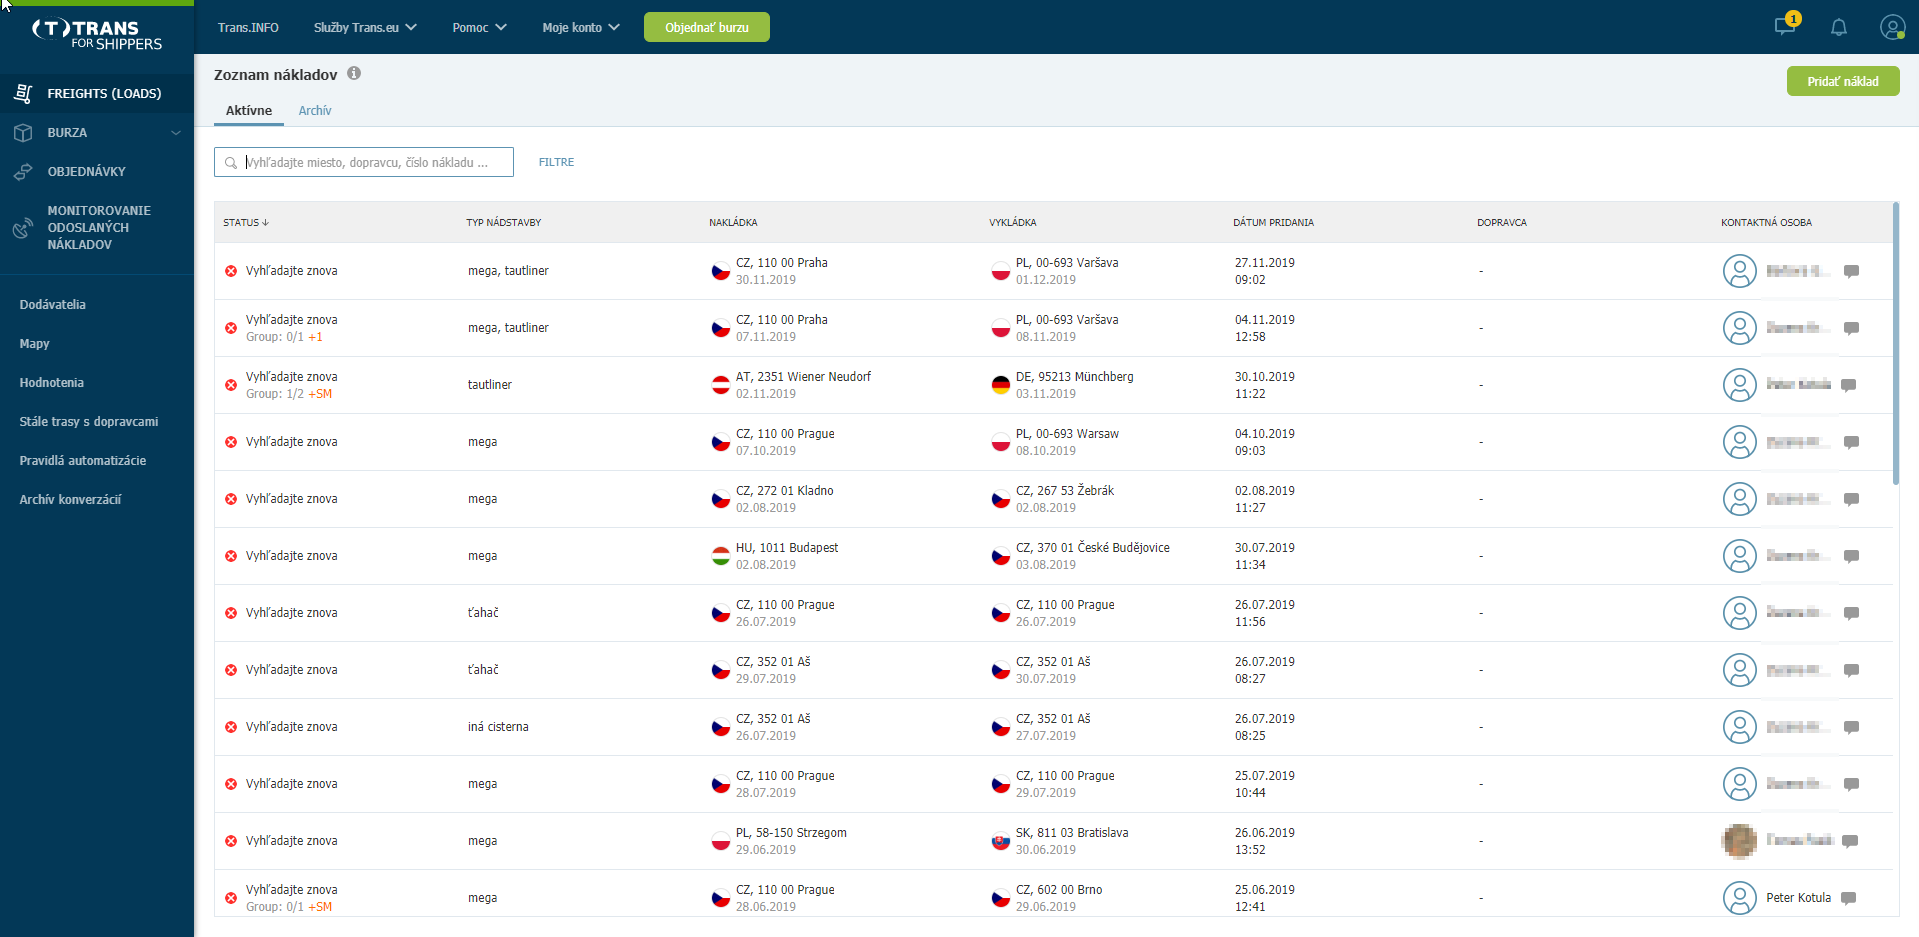Click red status icon in Kladno row
Image resolution: width=1919 pixels, height=937 pixels.
231,499
